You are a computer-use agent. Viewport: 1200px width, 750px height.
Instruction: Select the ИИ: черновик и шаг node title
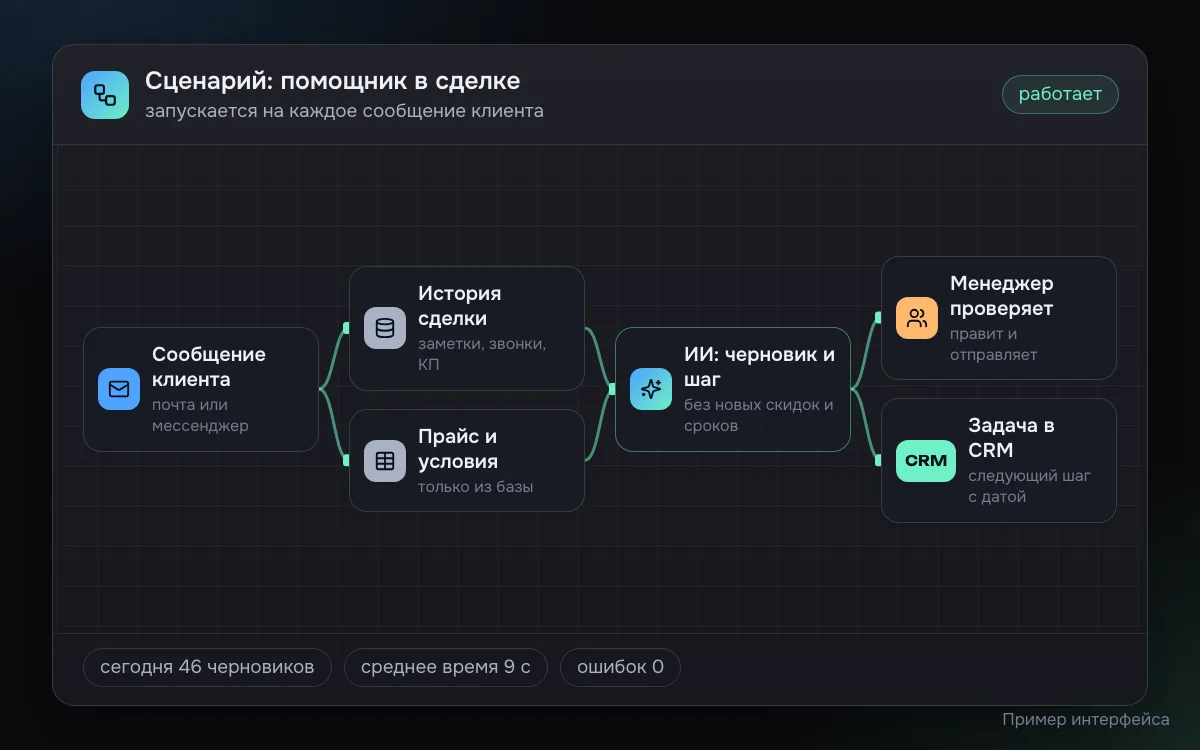point(759,367)
